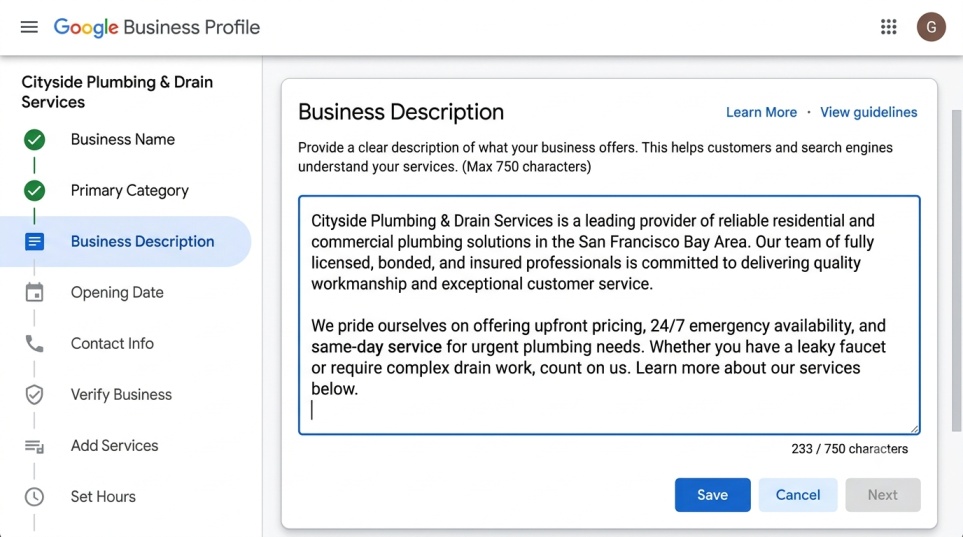Viewport: 963px width, 537px height.
Task: Click the page vertical scrollbar
Action: [956, 270]
